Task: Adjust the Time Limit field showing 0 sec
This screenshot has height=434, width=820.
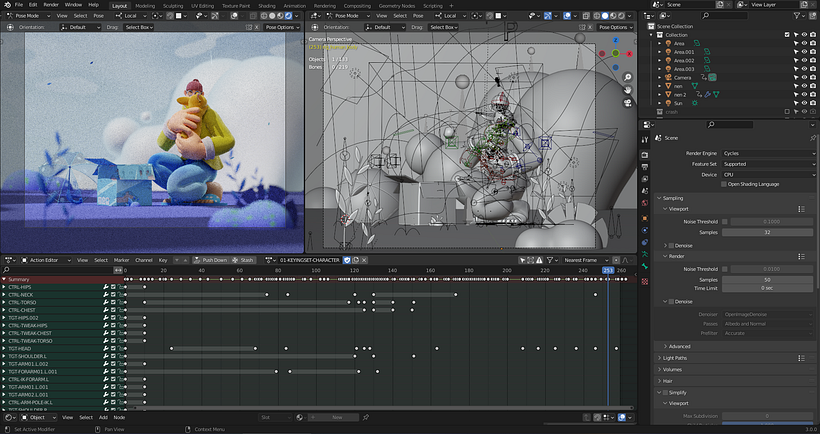Action: click(769, 288)
